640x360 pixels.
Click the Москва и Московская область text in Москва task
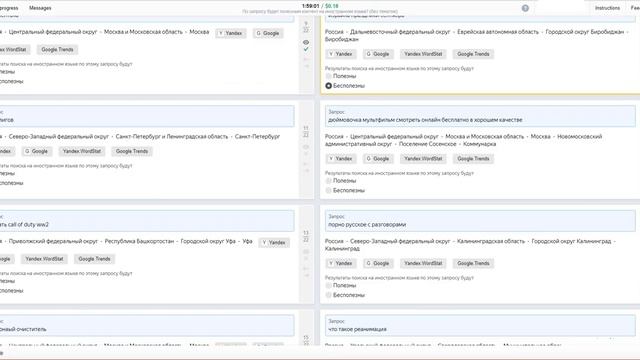click(143, 31)
